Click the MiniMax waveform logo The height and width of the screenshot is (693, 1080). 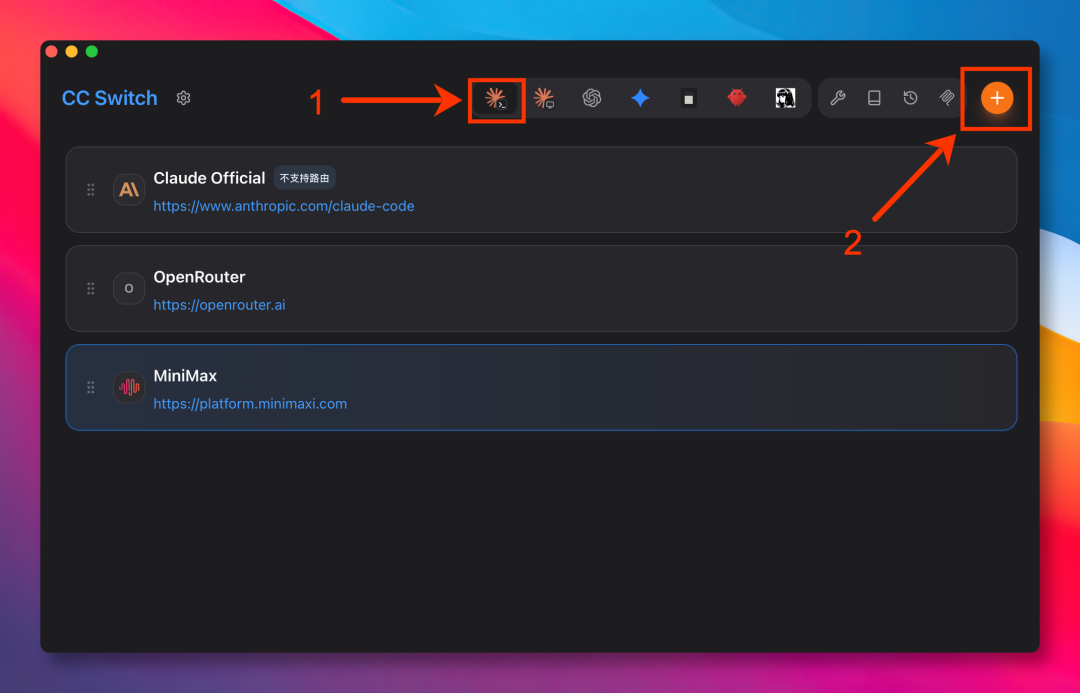[x=129, y=387]
